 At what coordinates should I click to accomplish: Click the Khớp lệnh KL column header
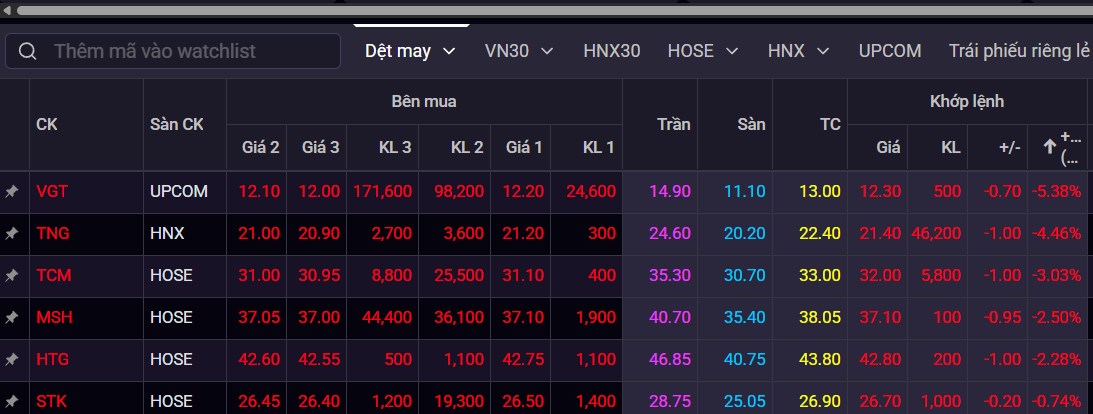(x=951, y=147)
